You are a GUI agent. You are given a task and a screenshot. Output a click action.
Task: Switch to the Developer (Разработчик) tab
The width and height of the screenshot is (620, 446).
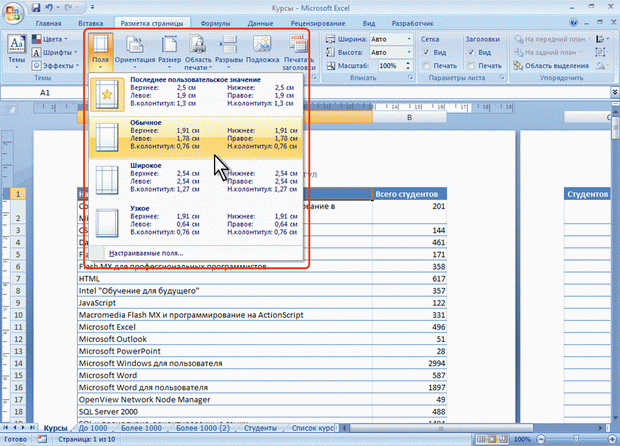412,23
